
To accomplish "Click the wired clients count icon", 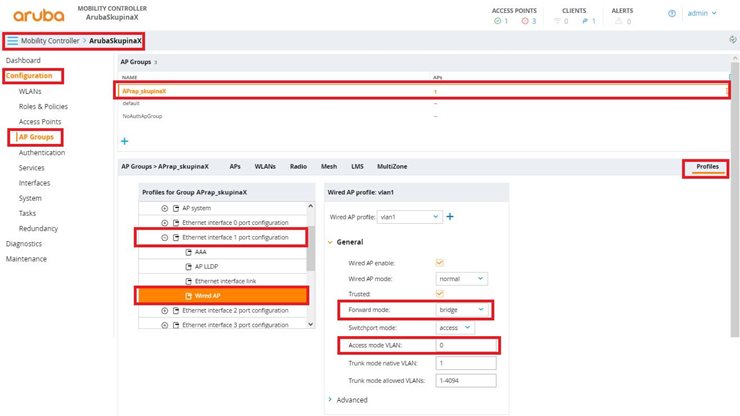I will [x=585, y=21].
